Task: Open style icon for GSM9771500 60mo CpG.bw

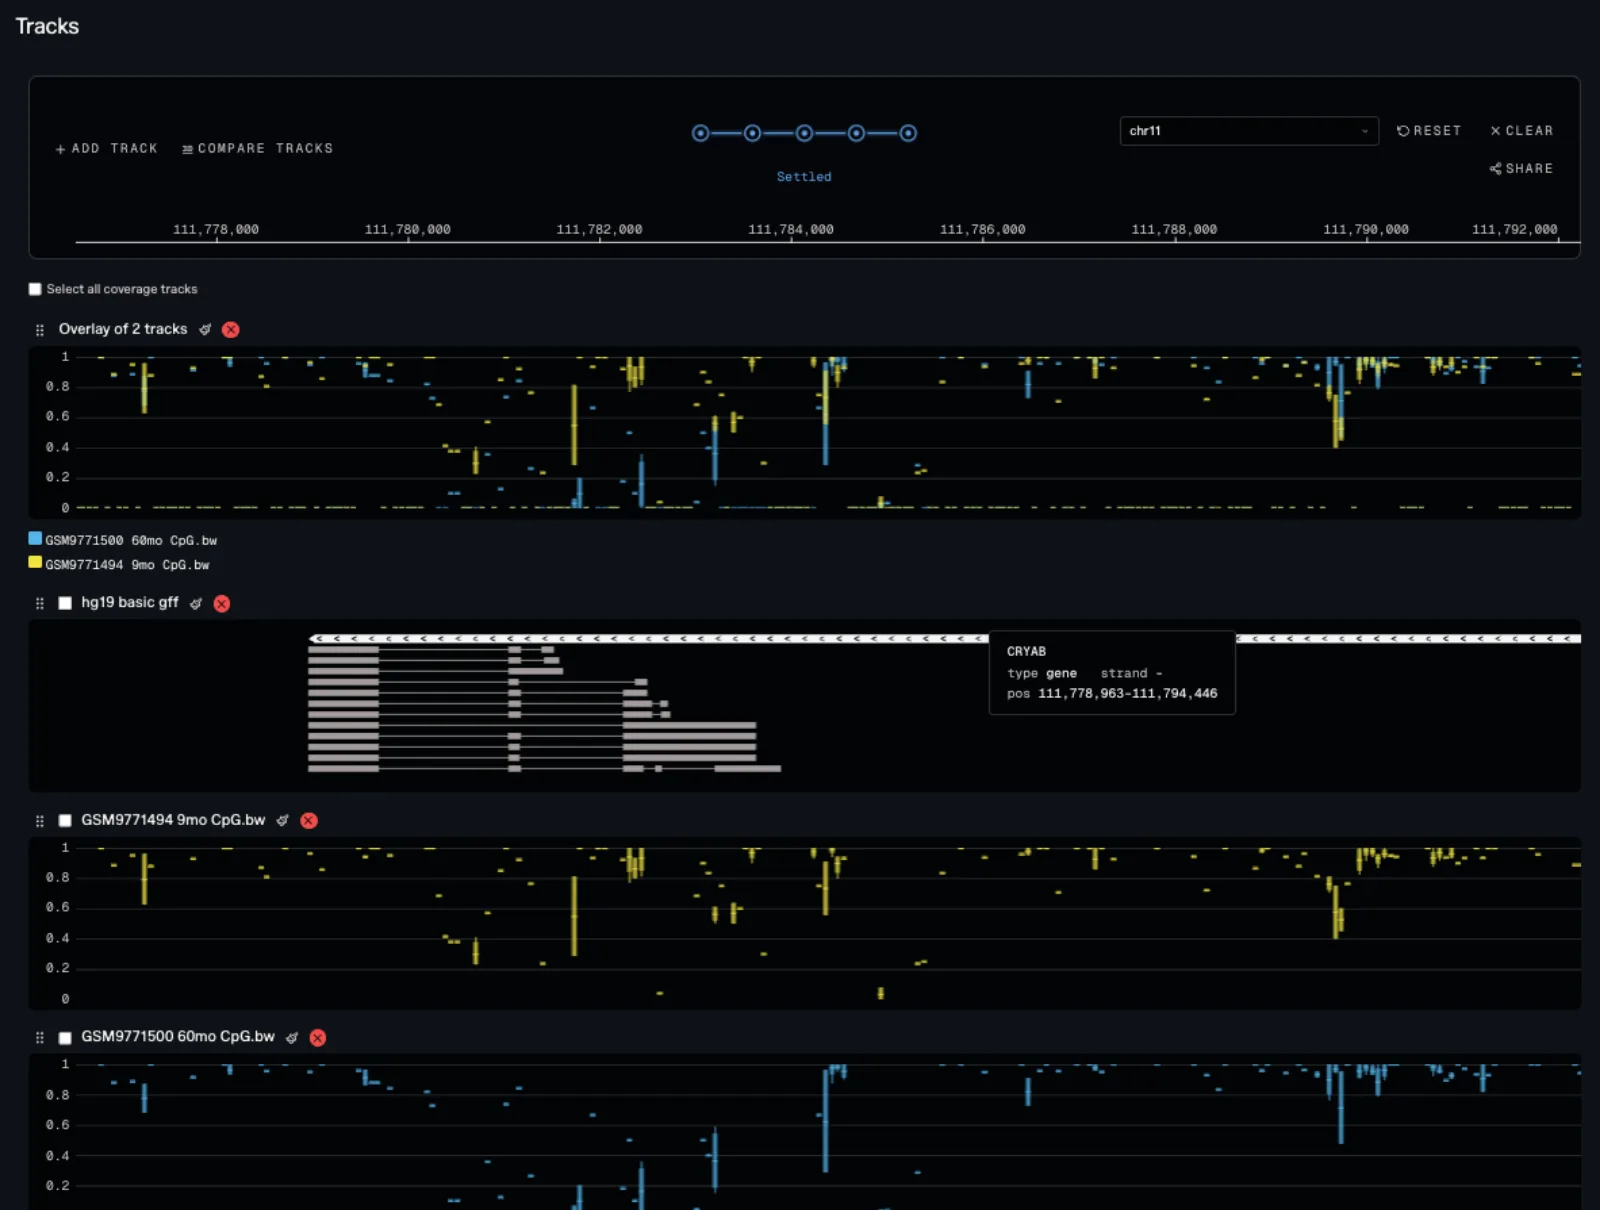Action: 292,1038
